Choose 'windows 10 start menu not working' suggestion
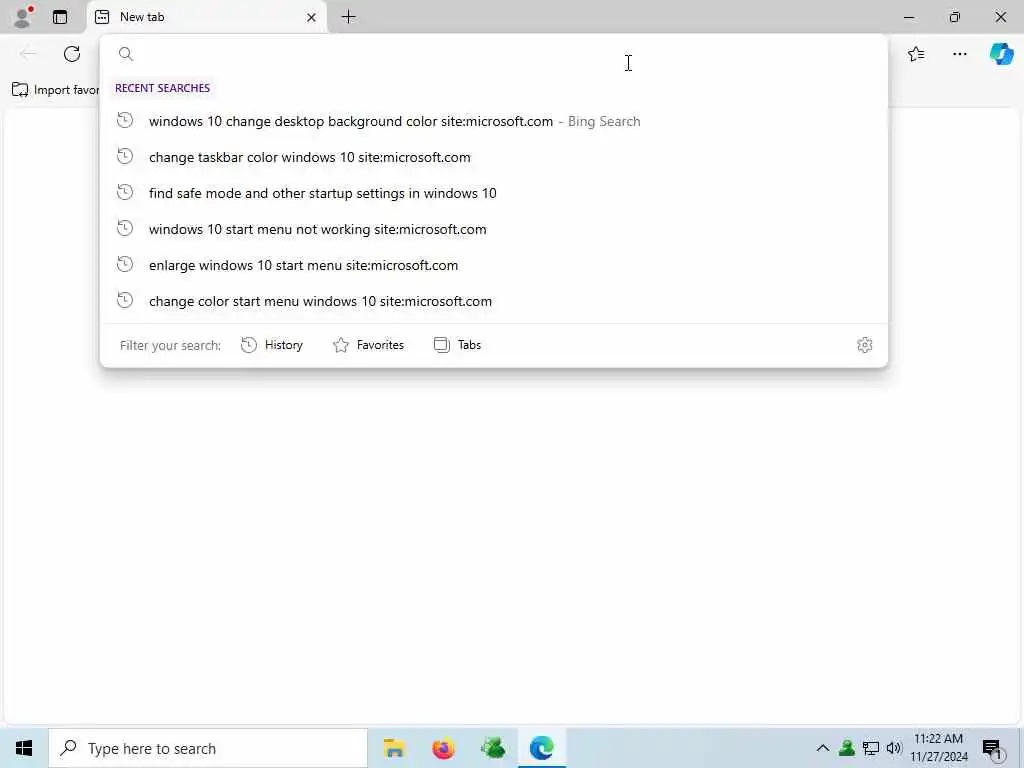The image size is (1024, 768). [494, 229]
